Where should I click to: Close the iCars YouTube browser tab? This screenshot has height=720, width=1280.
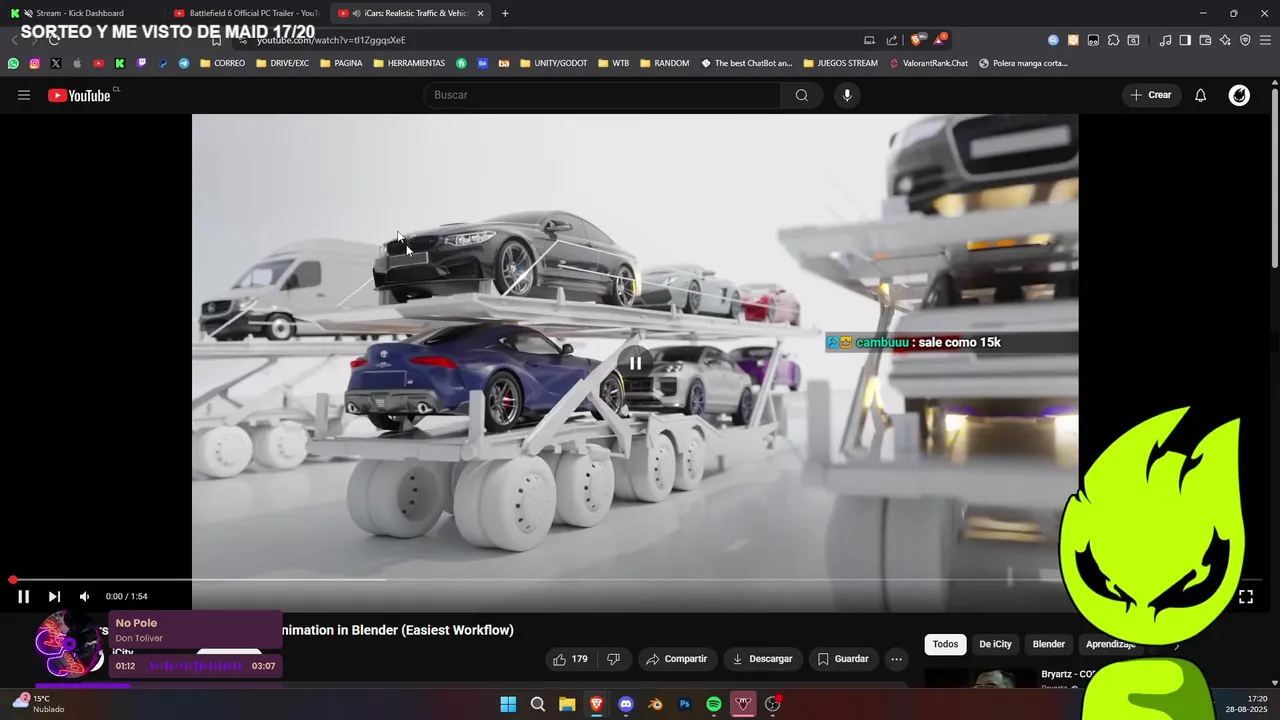(481, 13)
